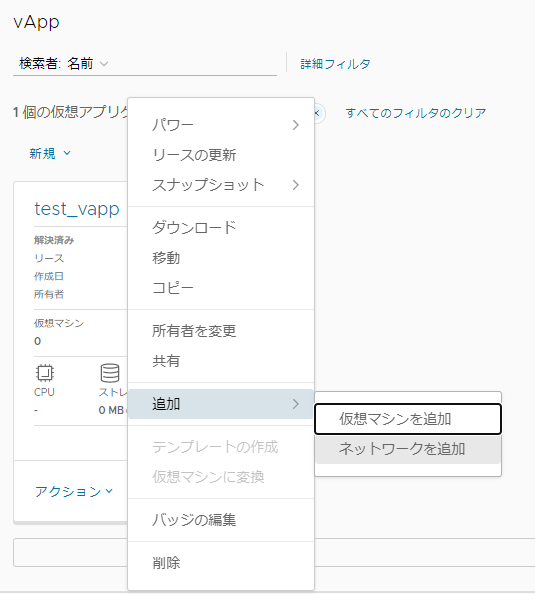Click the 仮想マシン count label

[x=59, y=323]
